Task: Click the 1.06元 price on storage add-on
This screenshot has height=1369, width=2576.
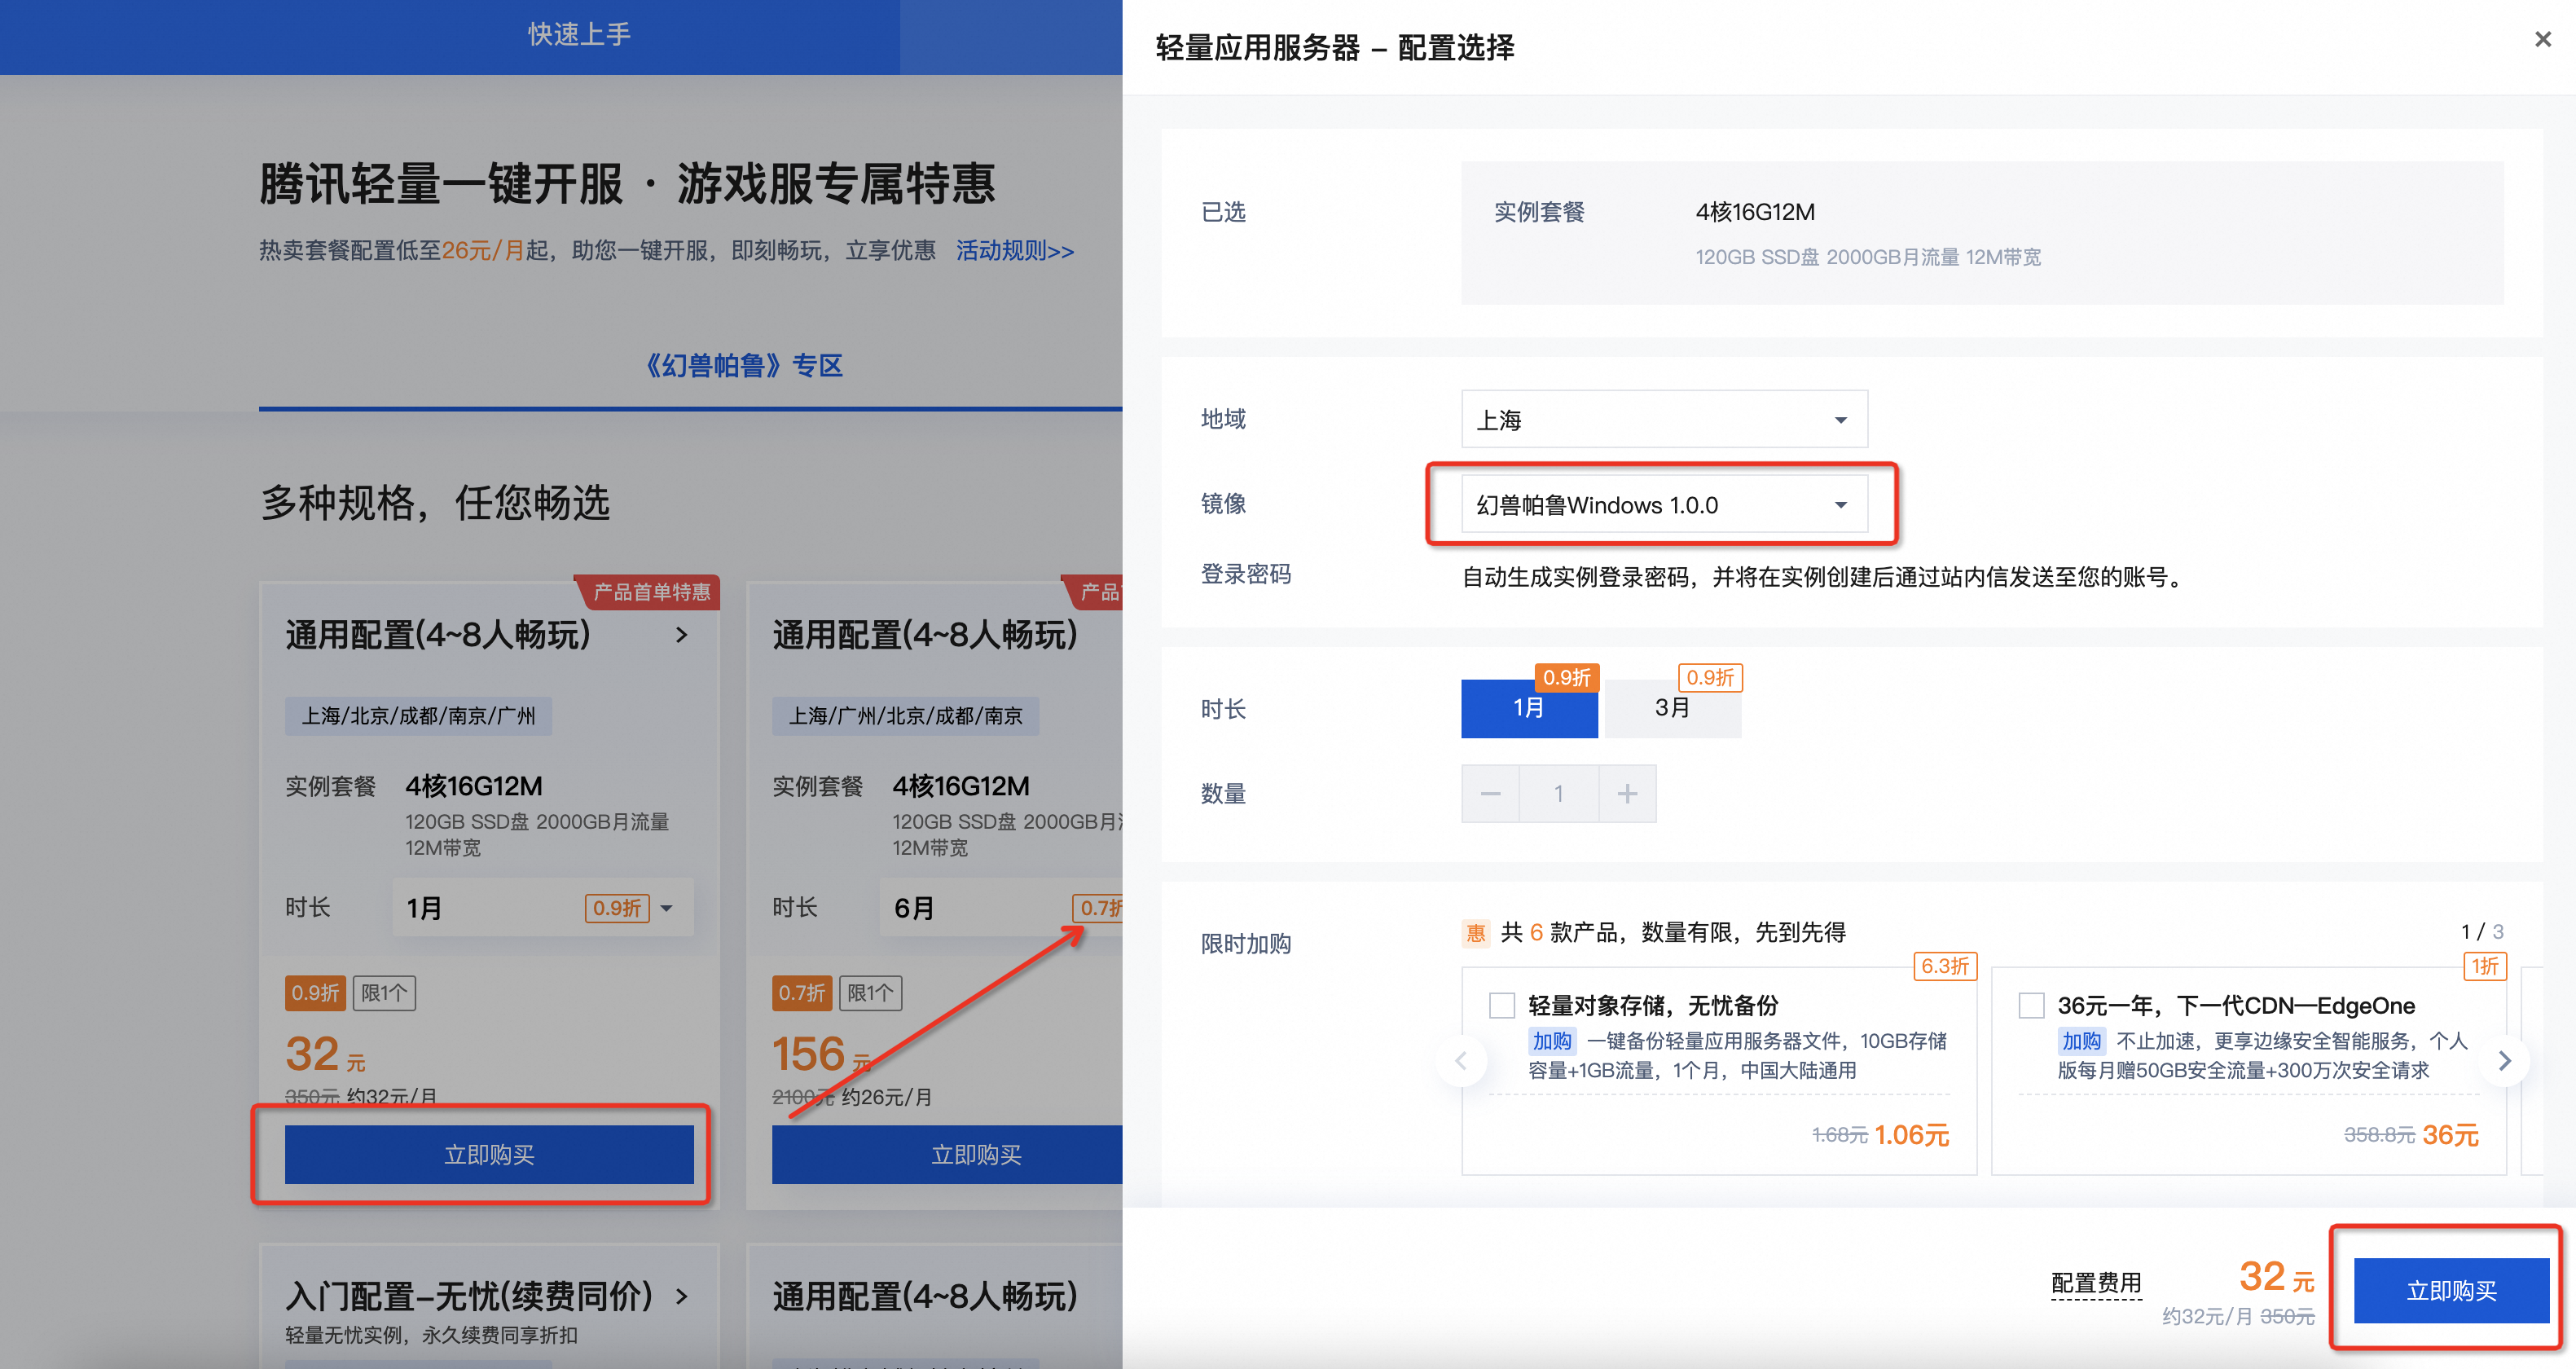Action: coord(1912,1135)
